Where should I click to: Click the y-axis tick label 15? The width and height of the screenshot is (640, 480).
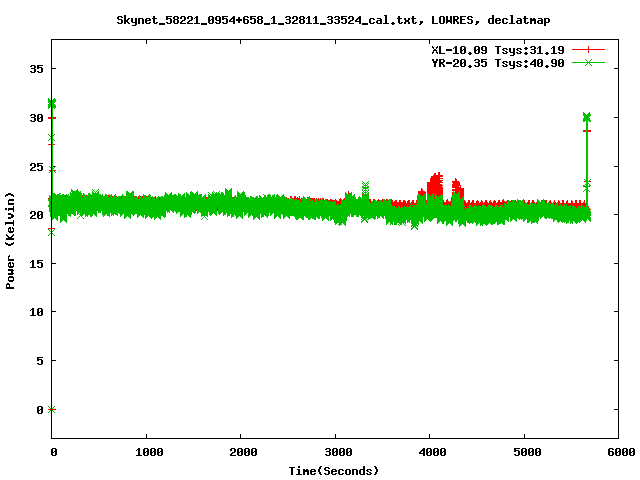point(36,264)
